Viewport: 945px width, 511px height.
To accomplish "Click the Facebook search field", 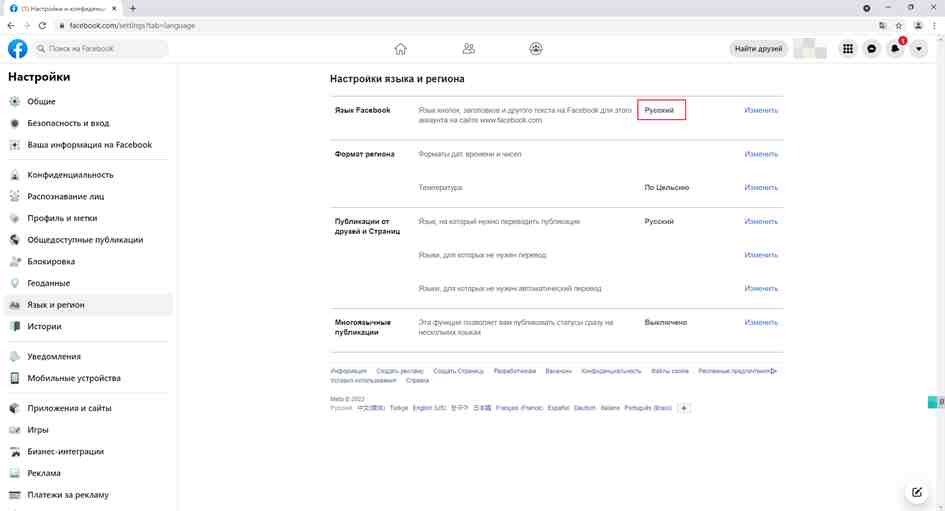I will 101,48.
